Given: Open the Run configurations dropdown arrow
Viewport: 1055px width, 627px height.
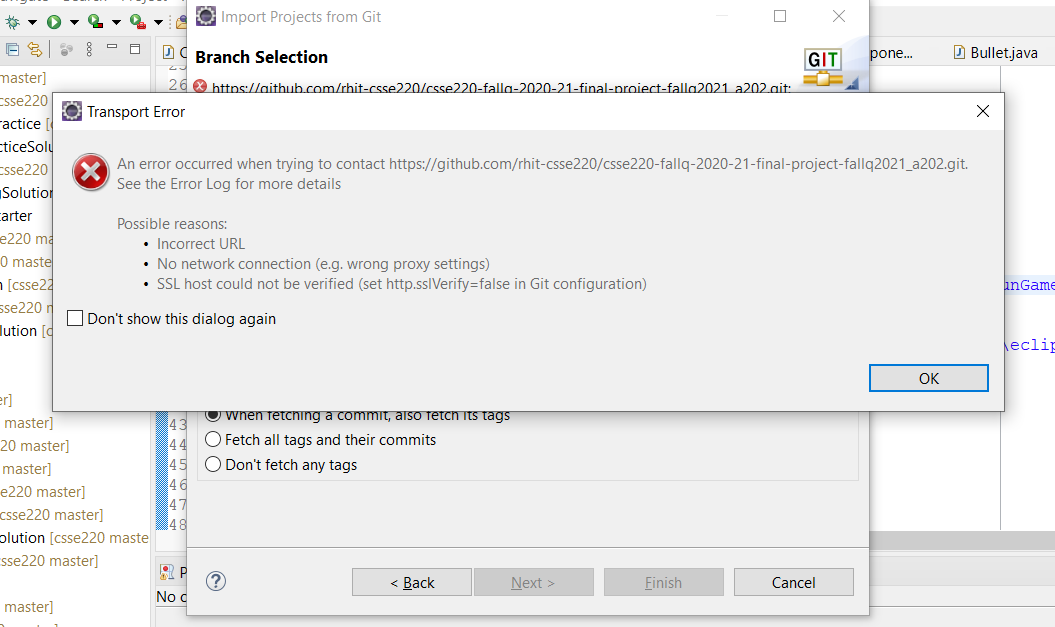Looking at the screenshot, I should coord(74,22).
